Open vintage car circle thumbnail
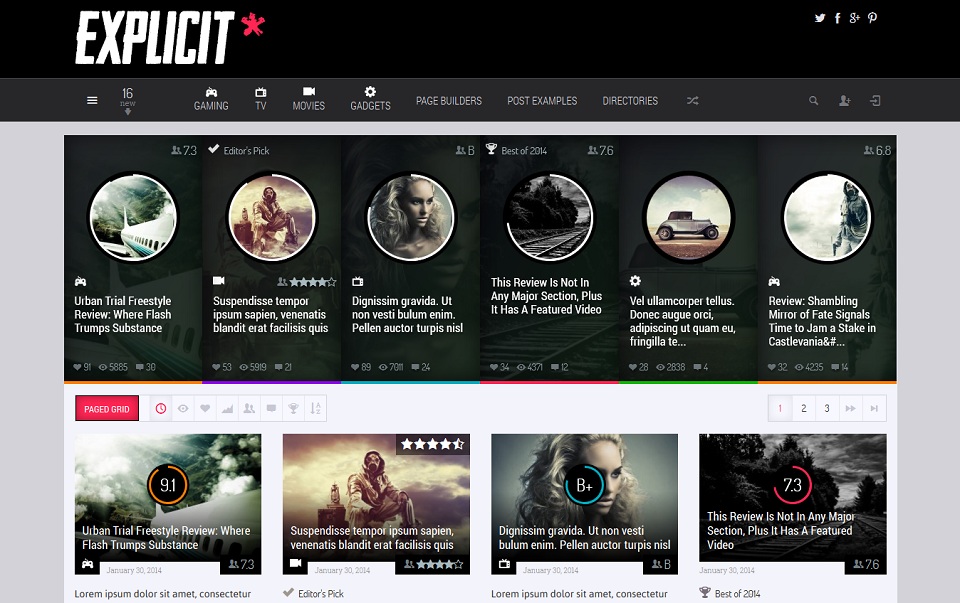Image resolution: width=960 pixels, height=603 pixels. 689,217
